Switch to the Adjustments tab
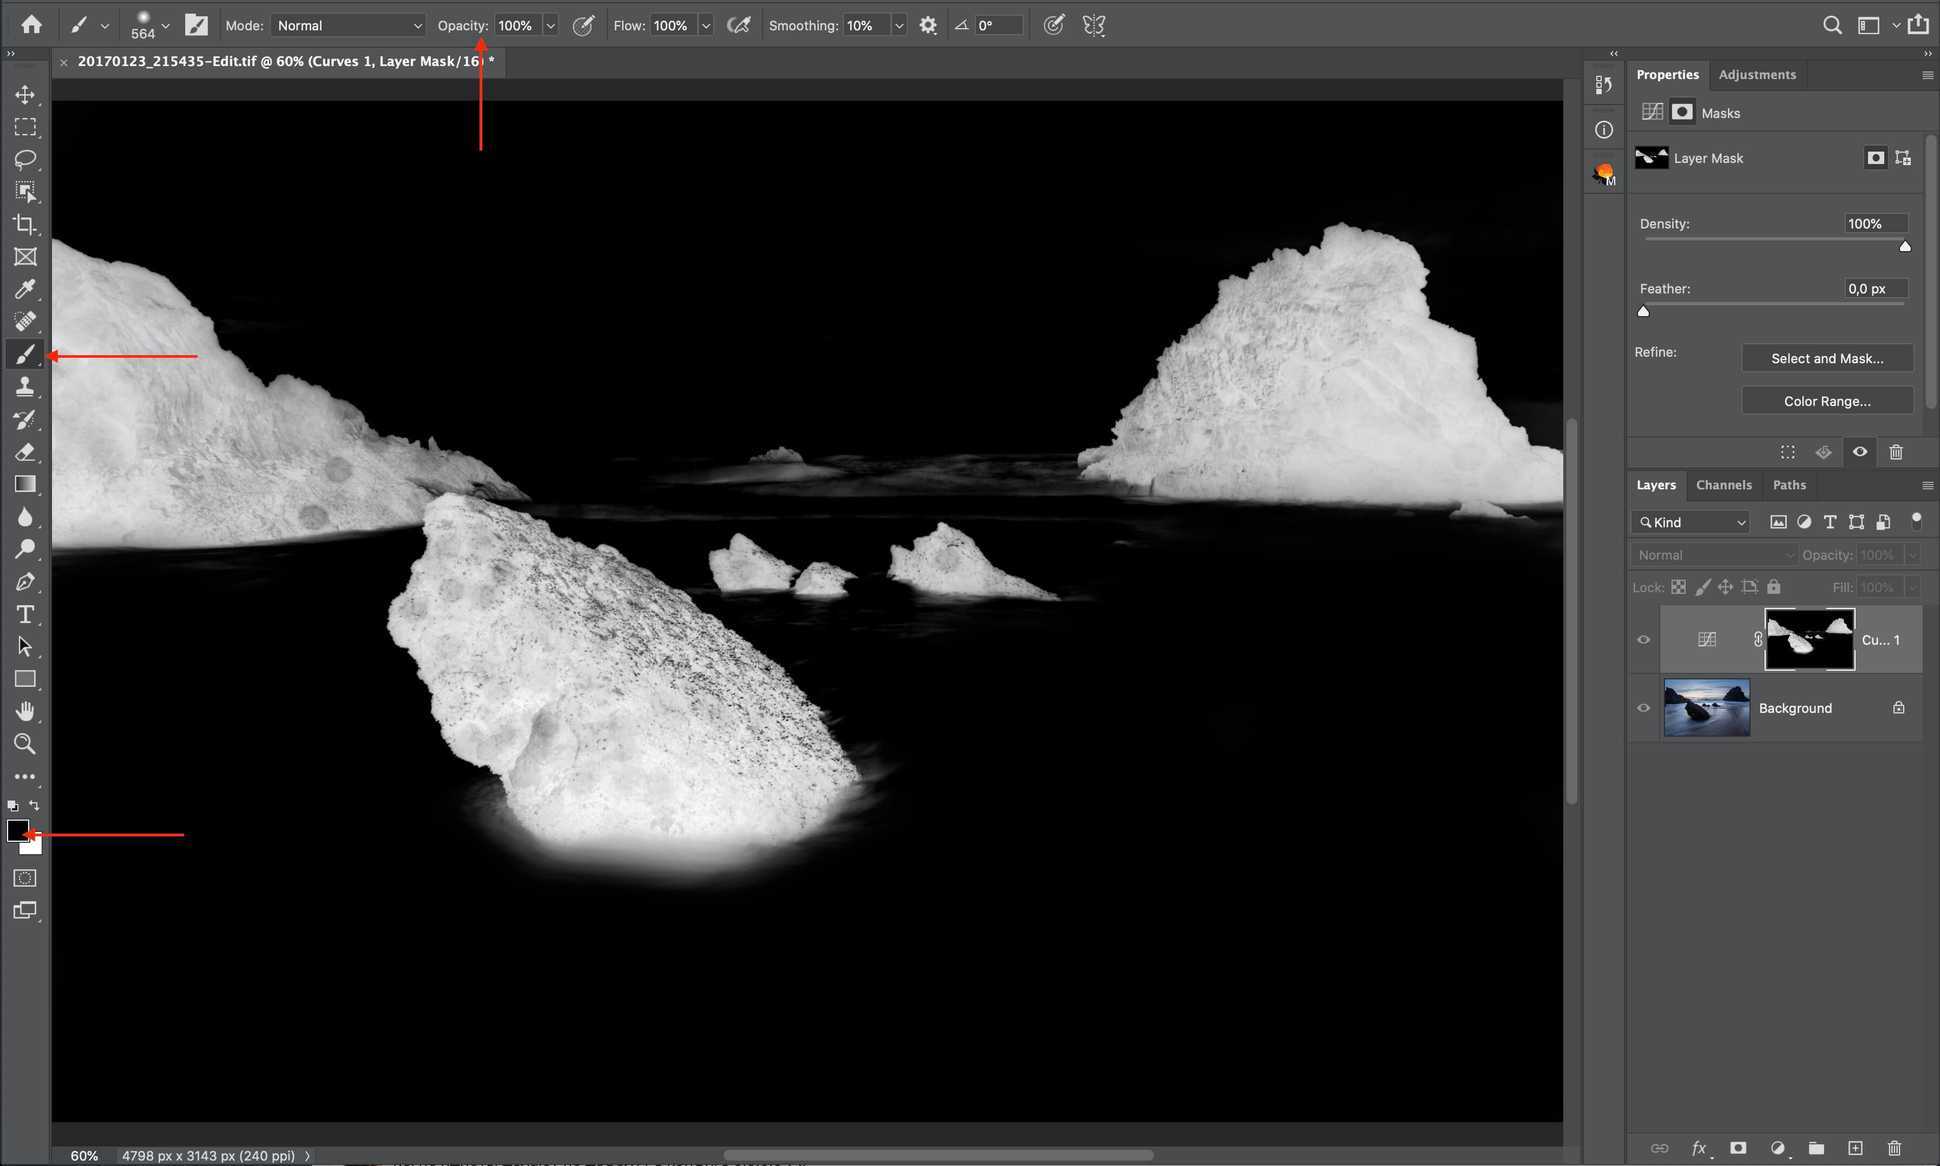The width and height of the screenshot is (1940, 1166). click(1757, 75)
